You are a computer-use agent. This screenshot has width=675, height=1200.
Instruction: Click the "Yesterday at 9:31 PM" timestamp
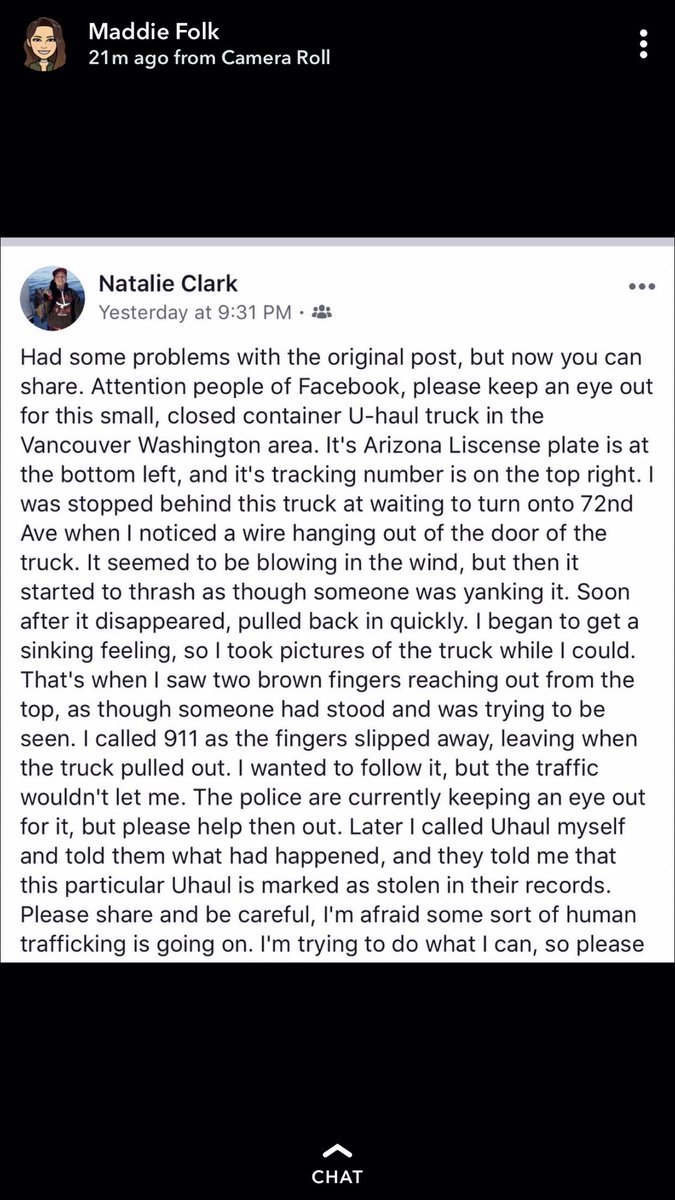point(194,312)
